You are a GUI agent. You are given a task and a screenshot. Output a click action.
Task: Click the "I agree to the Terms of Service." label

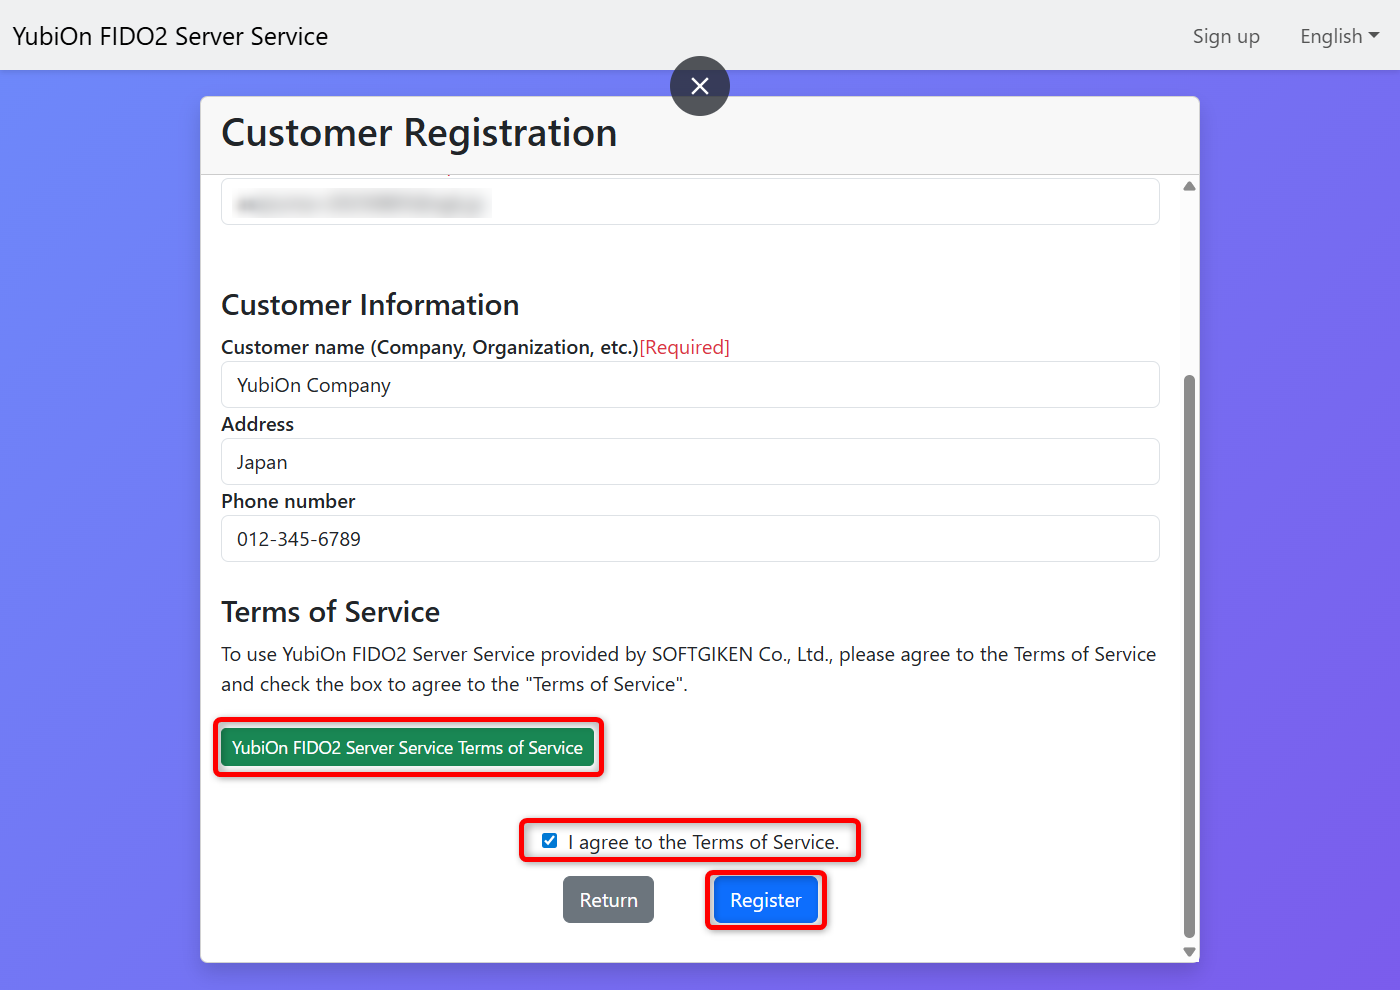tap(704, 842)
